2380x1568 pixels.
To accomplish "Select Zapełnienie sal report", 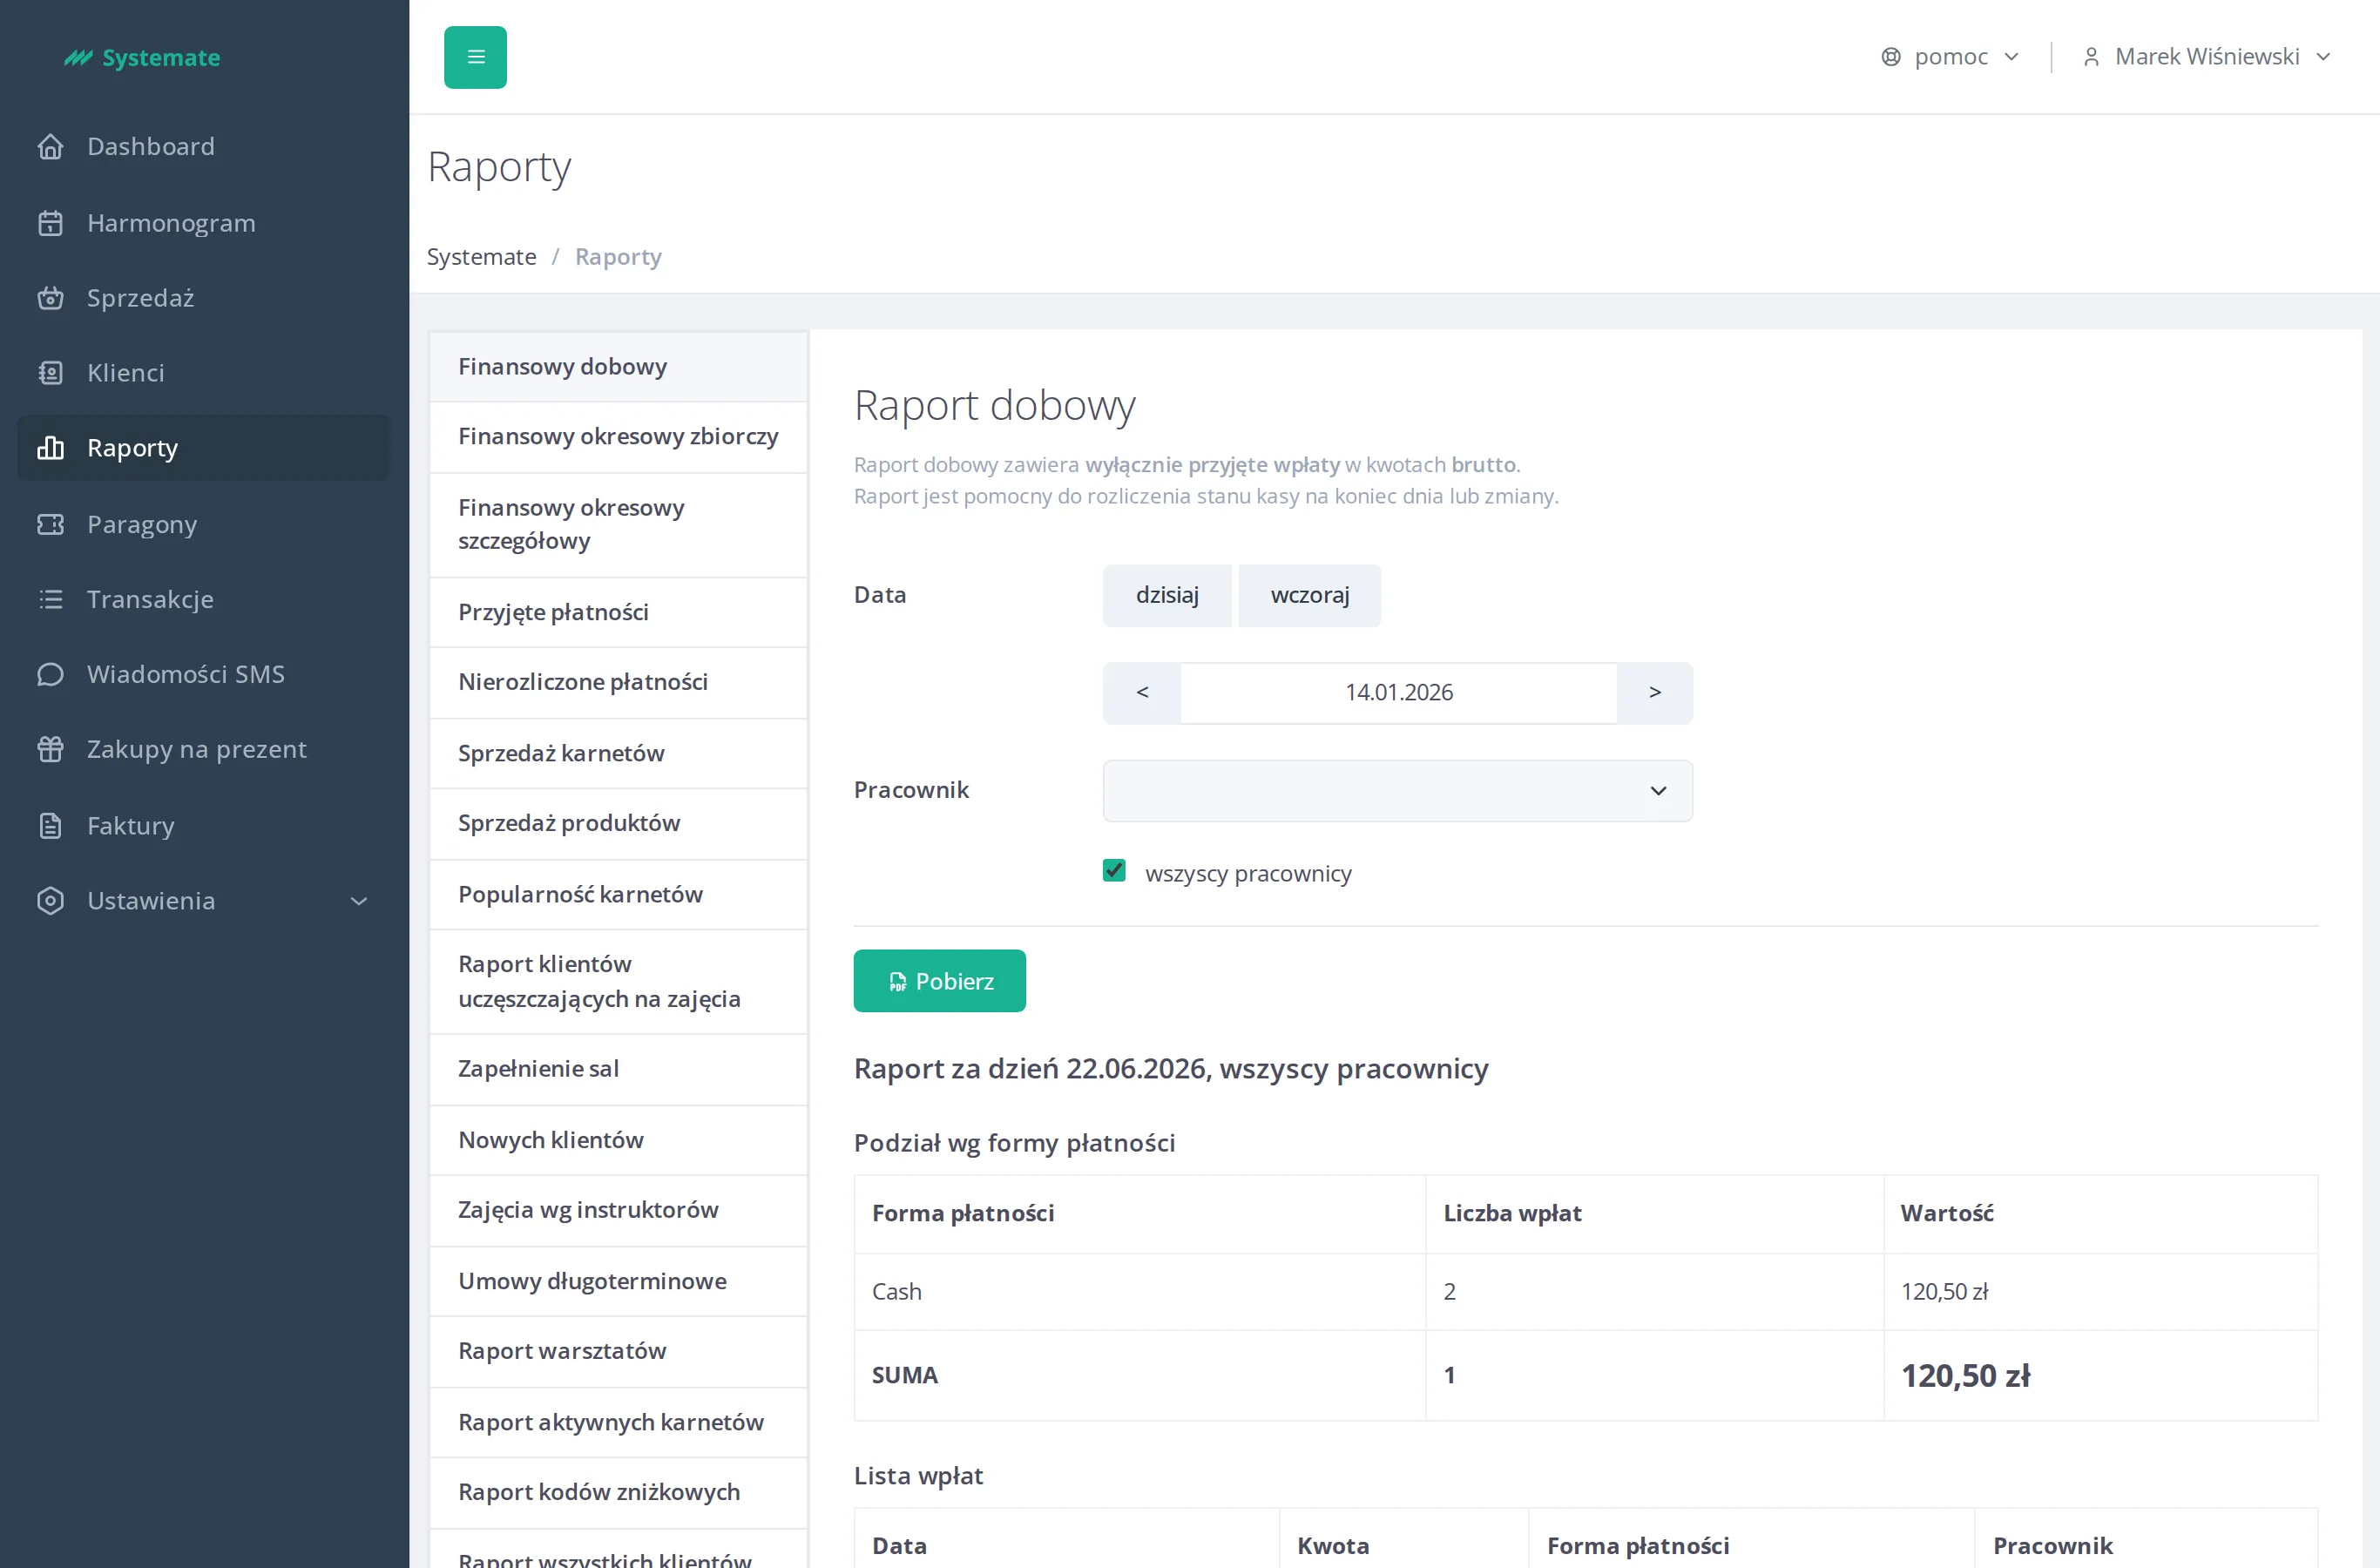I will coord(618,1069).
